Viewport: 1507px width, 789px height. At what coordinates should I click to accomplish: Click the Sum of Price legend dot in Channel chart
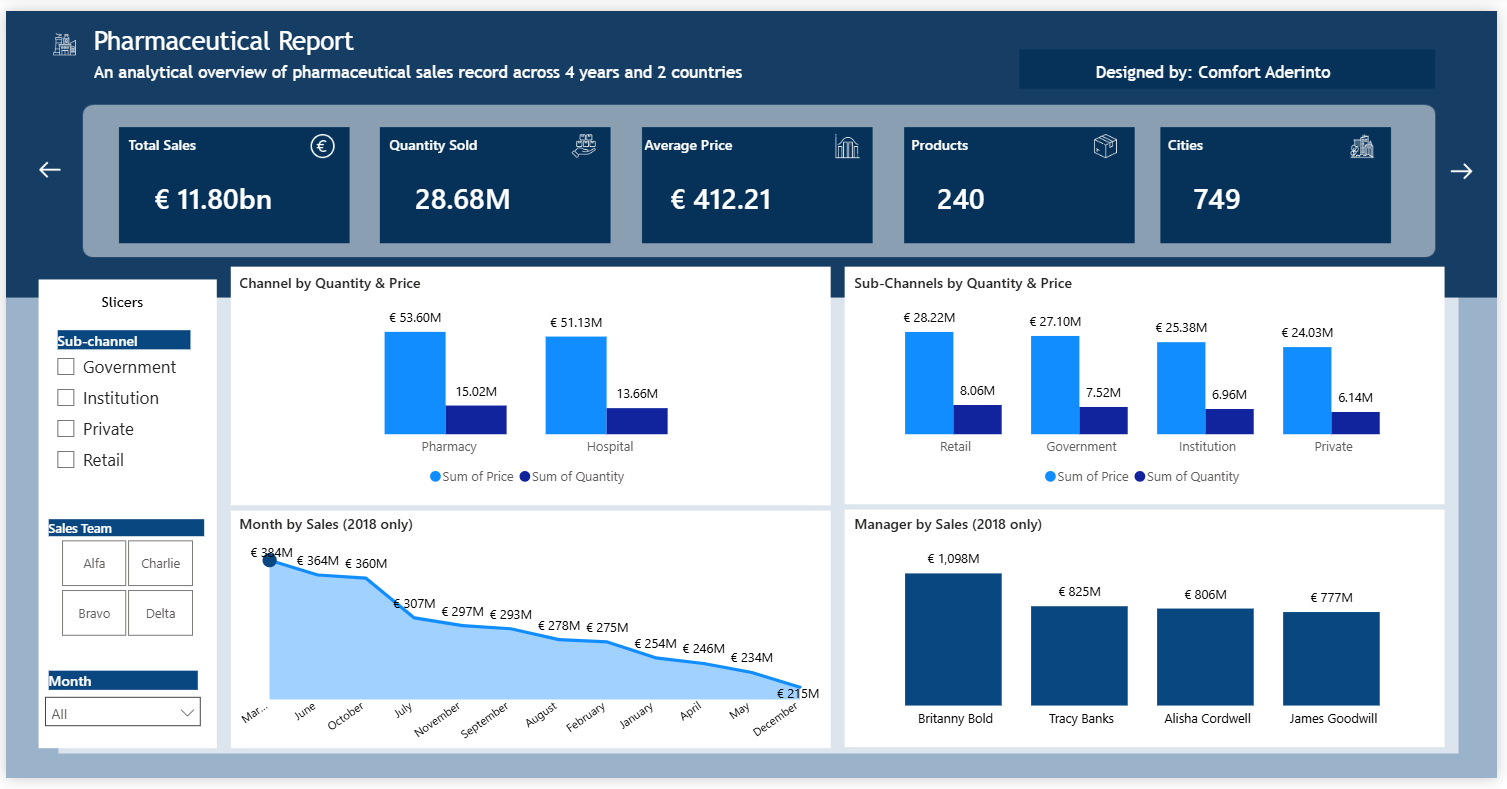coord(435,477)
